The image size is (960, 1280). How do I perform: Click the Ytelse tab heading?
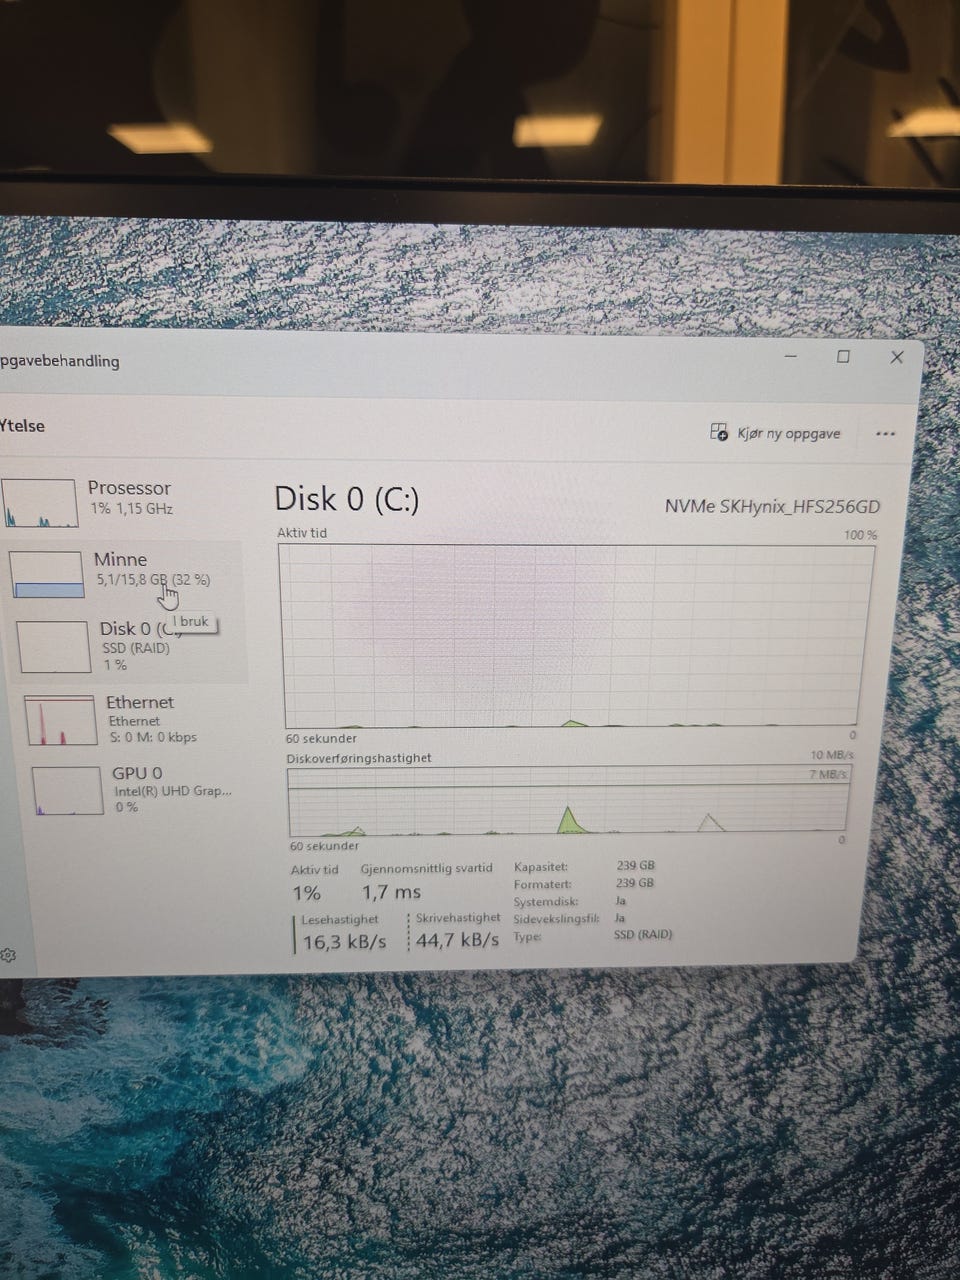click(22, 426)
